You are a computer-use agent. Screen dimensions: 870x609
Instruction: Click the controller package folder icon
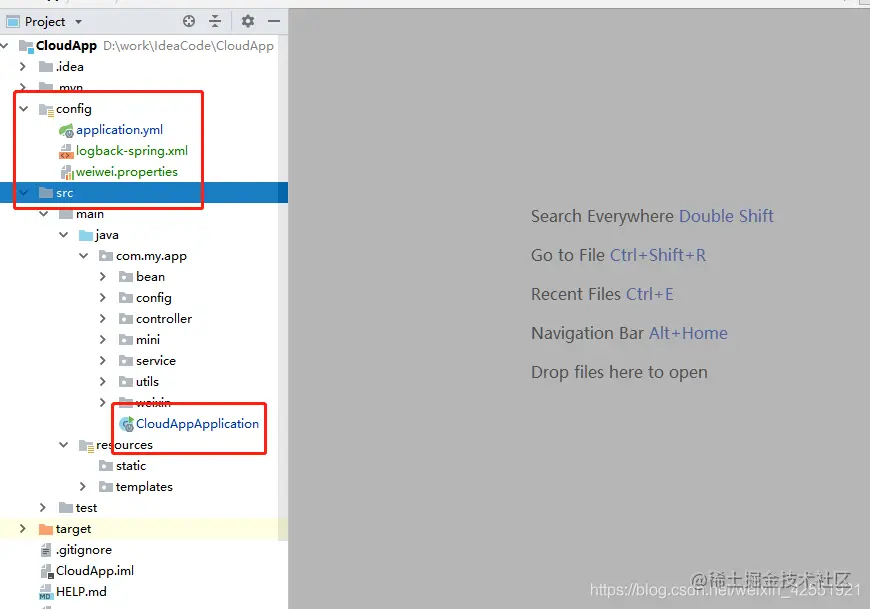126,319
